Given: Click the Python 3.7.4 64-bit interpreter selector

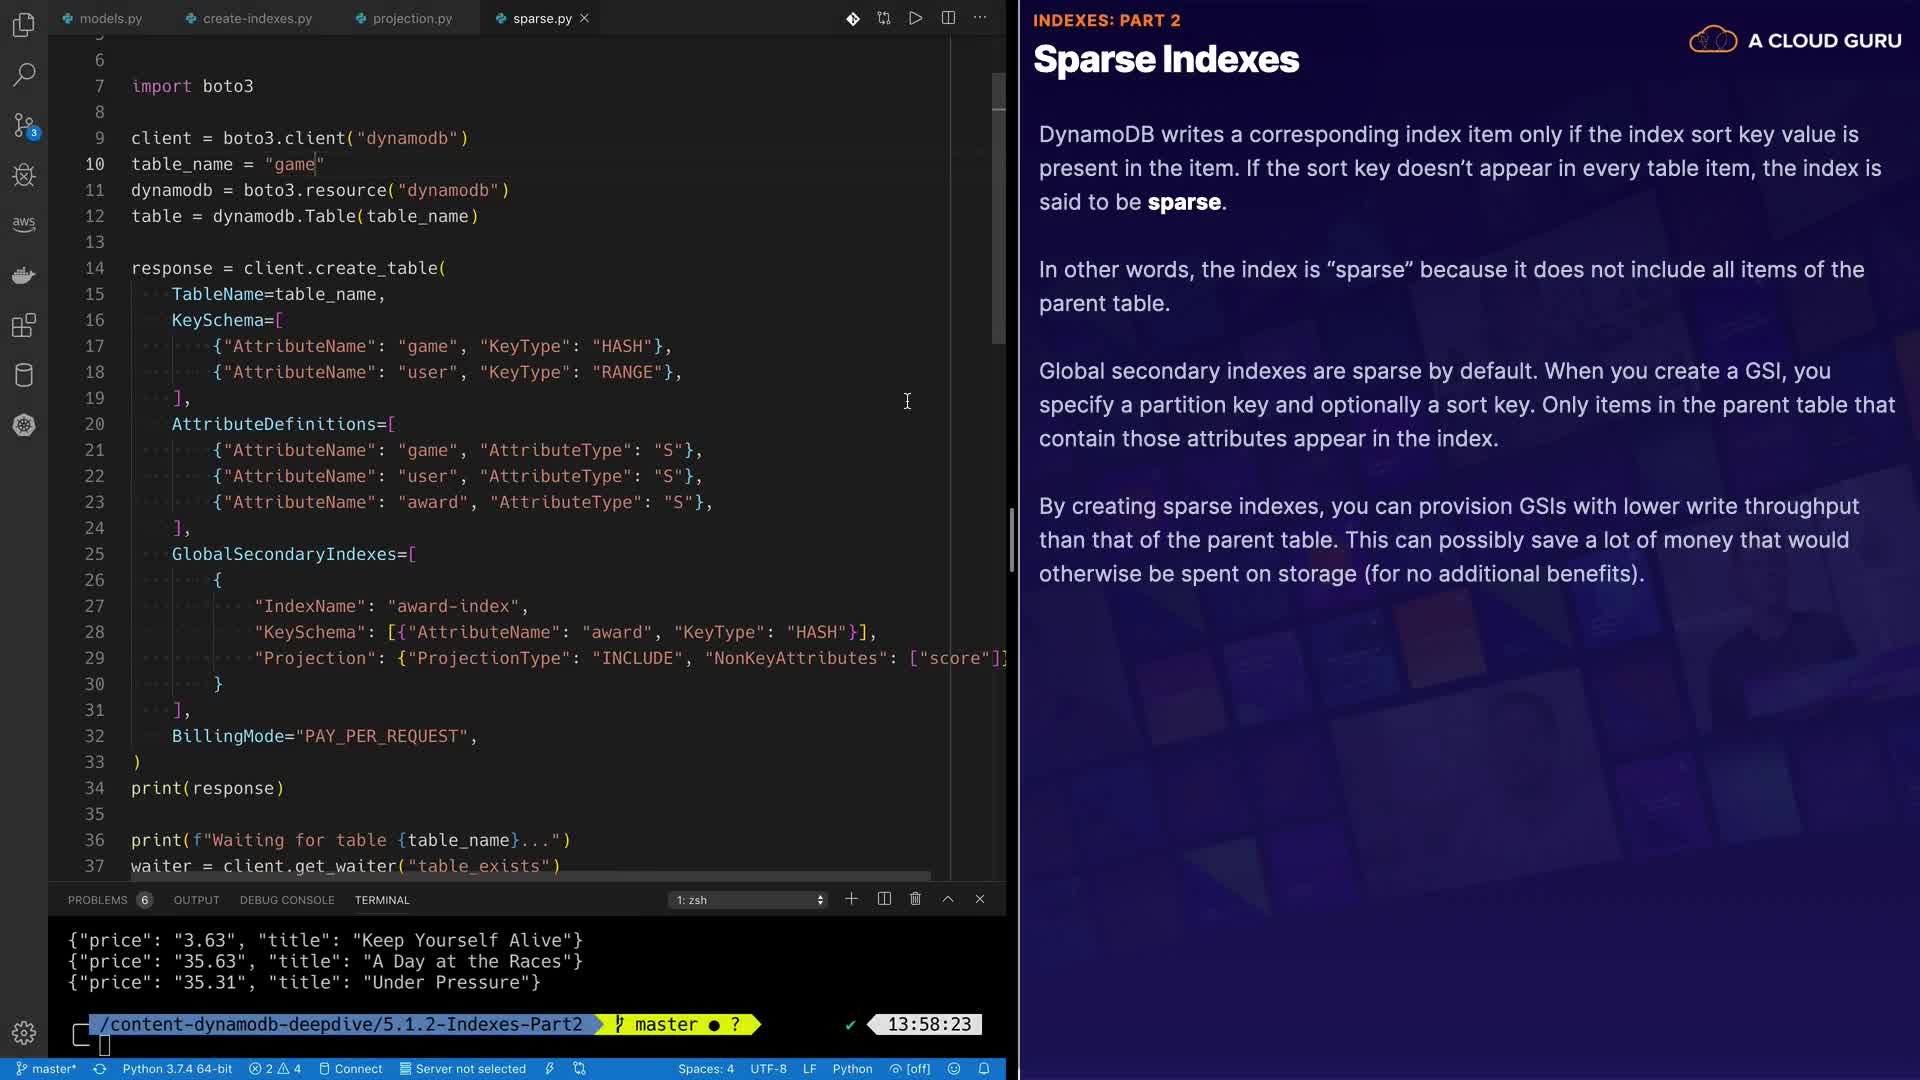Looking at the screenshot, I should 177,1069.
